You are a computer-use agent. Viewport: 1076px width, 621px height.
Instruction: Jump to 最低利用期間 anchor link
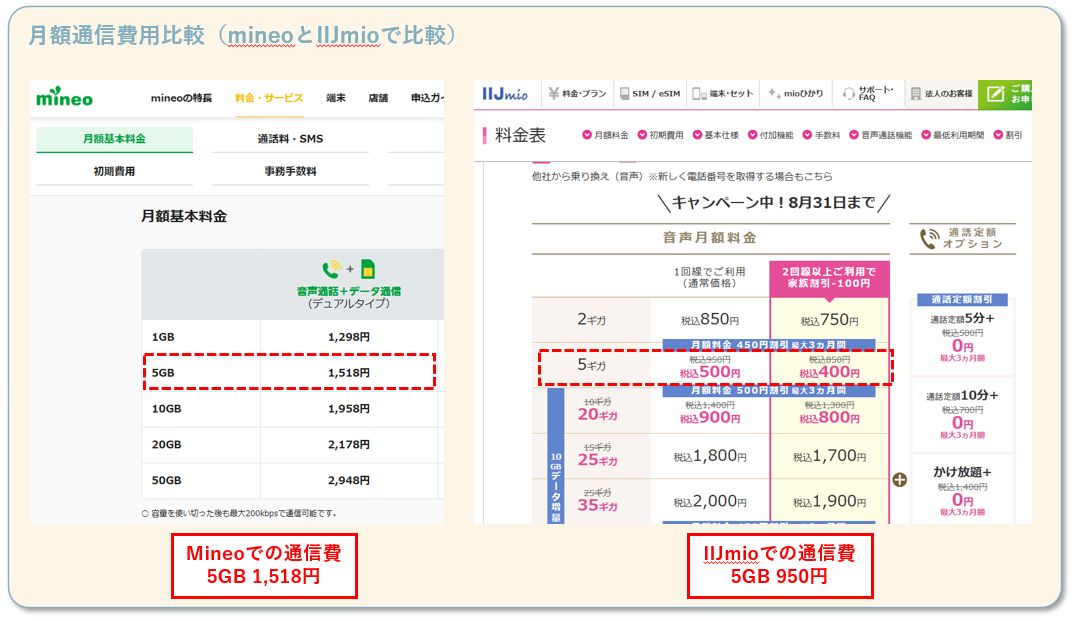click(x=952, y=135)
